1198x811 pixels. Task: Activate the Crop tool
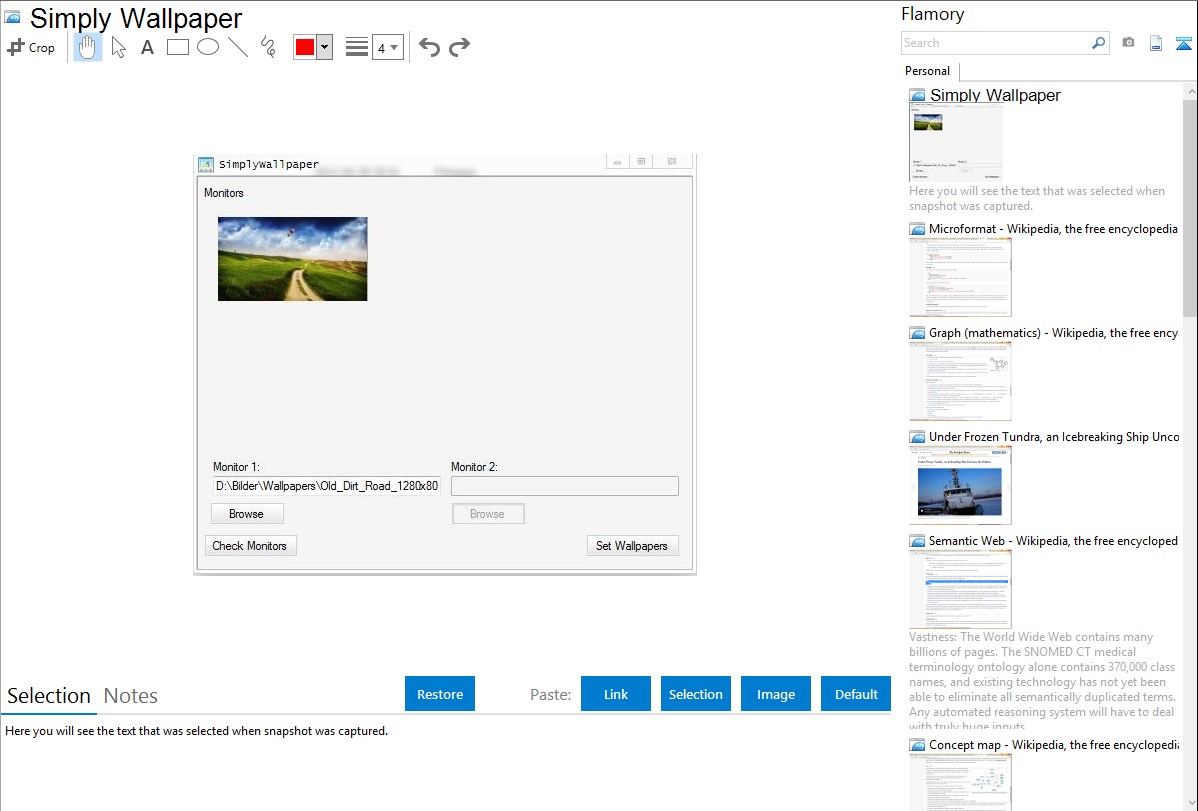(x=31, y=47)
